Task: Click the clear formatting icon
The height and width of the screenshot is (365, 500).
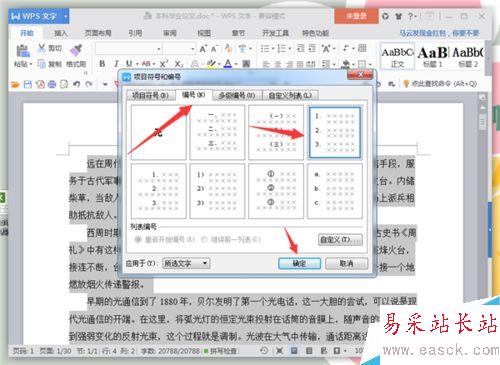Action: (228, 49)
